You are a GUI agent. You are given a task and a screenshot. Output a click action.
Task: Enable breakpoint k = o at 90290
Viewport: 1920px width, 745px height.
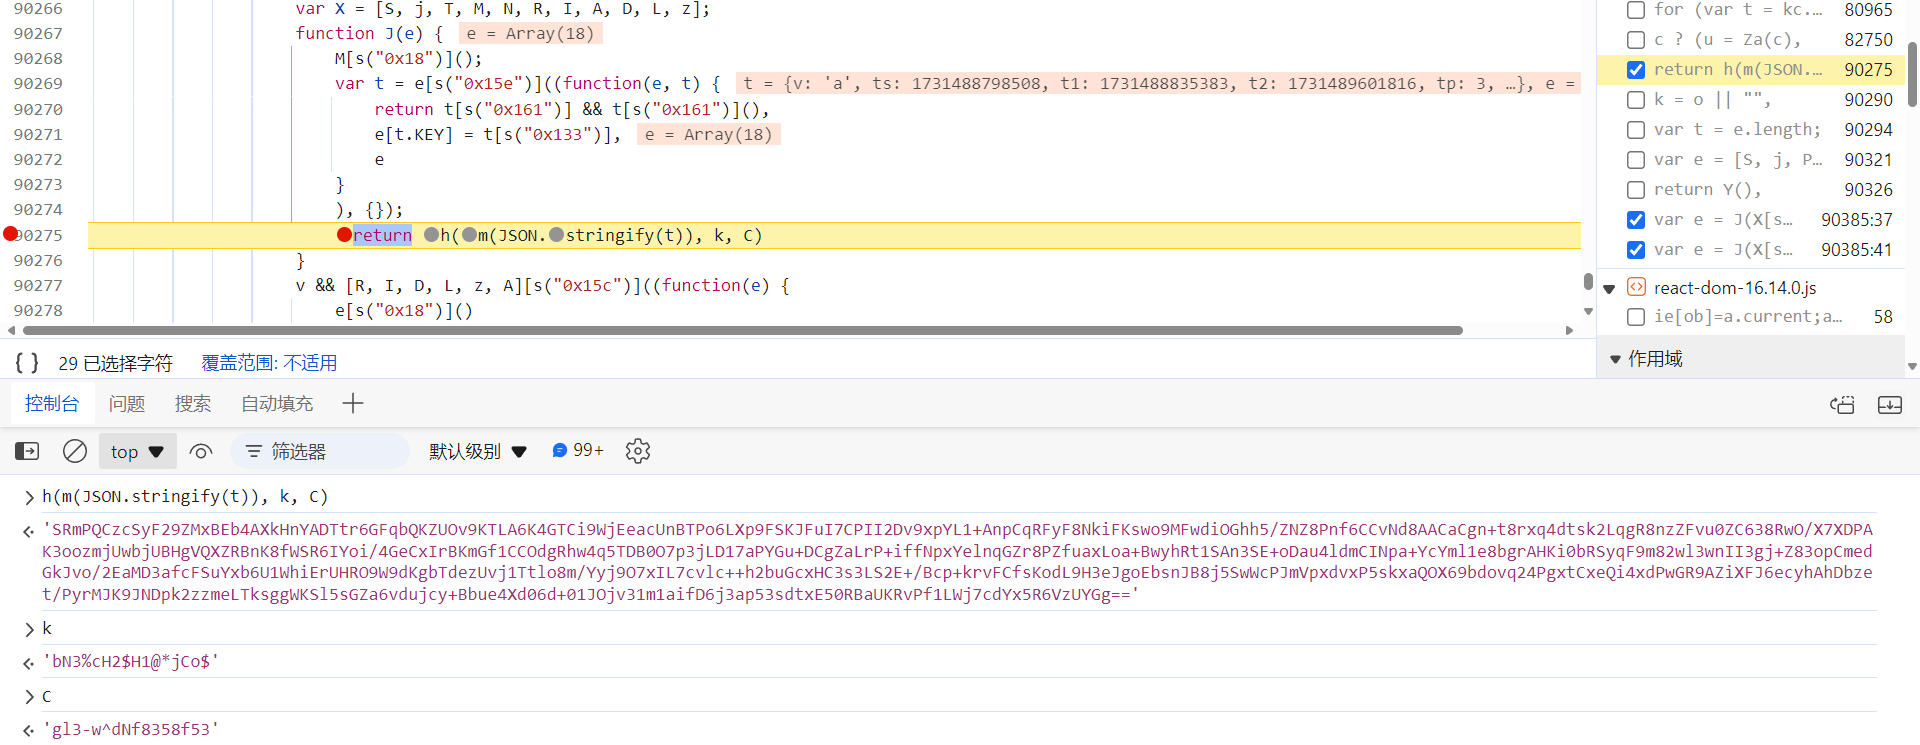1636,100
